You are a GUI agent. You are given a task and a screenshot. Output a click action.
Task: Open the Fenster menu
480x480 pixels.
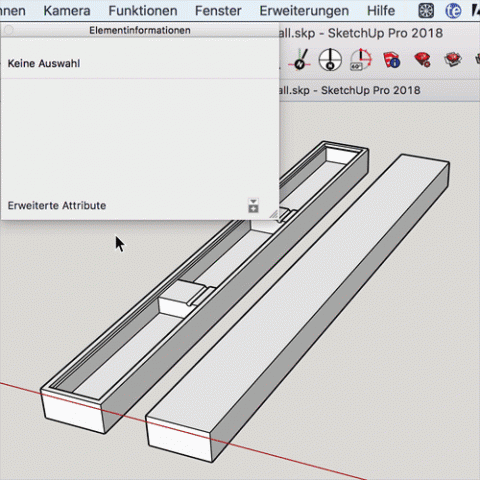point(218,11)
